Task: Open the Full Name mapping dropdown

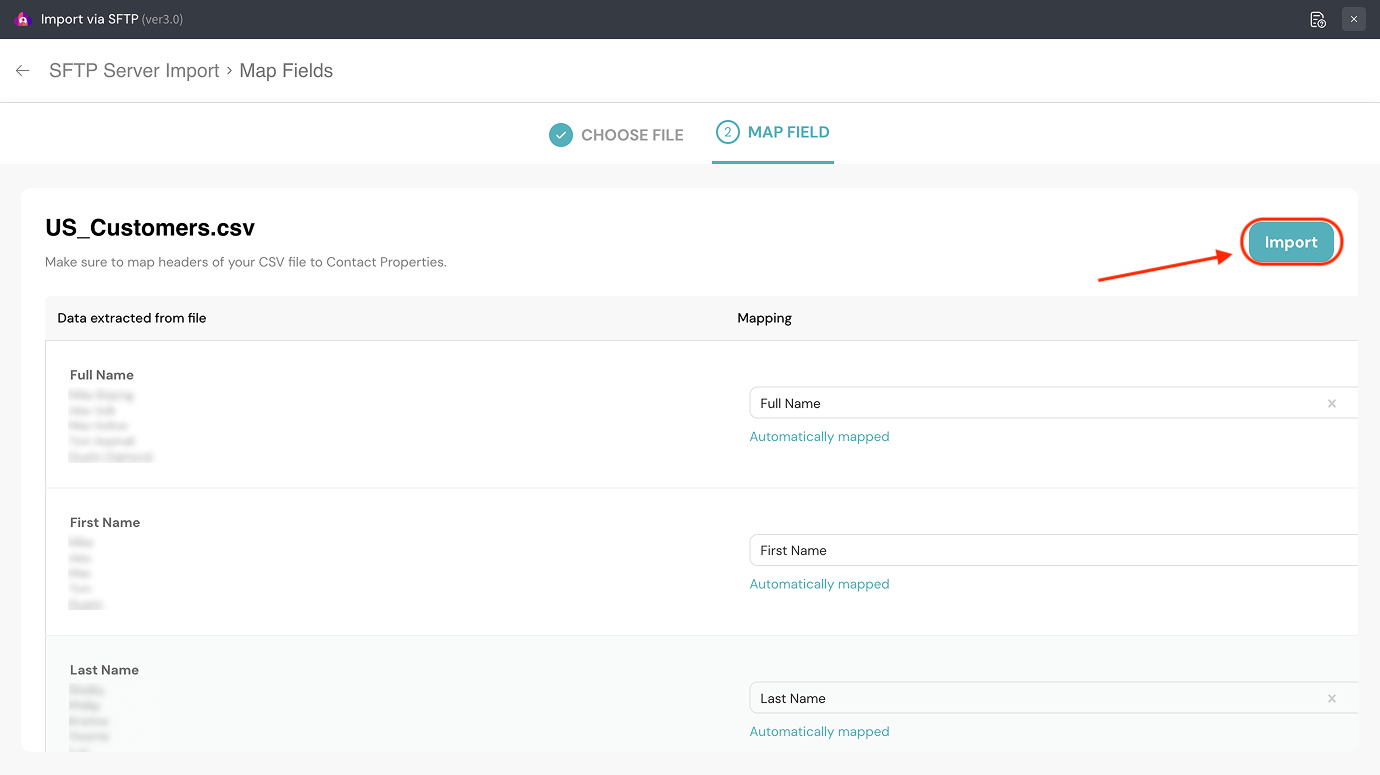Action: click(x=1030, y=404)
